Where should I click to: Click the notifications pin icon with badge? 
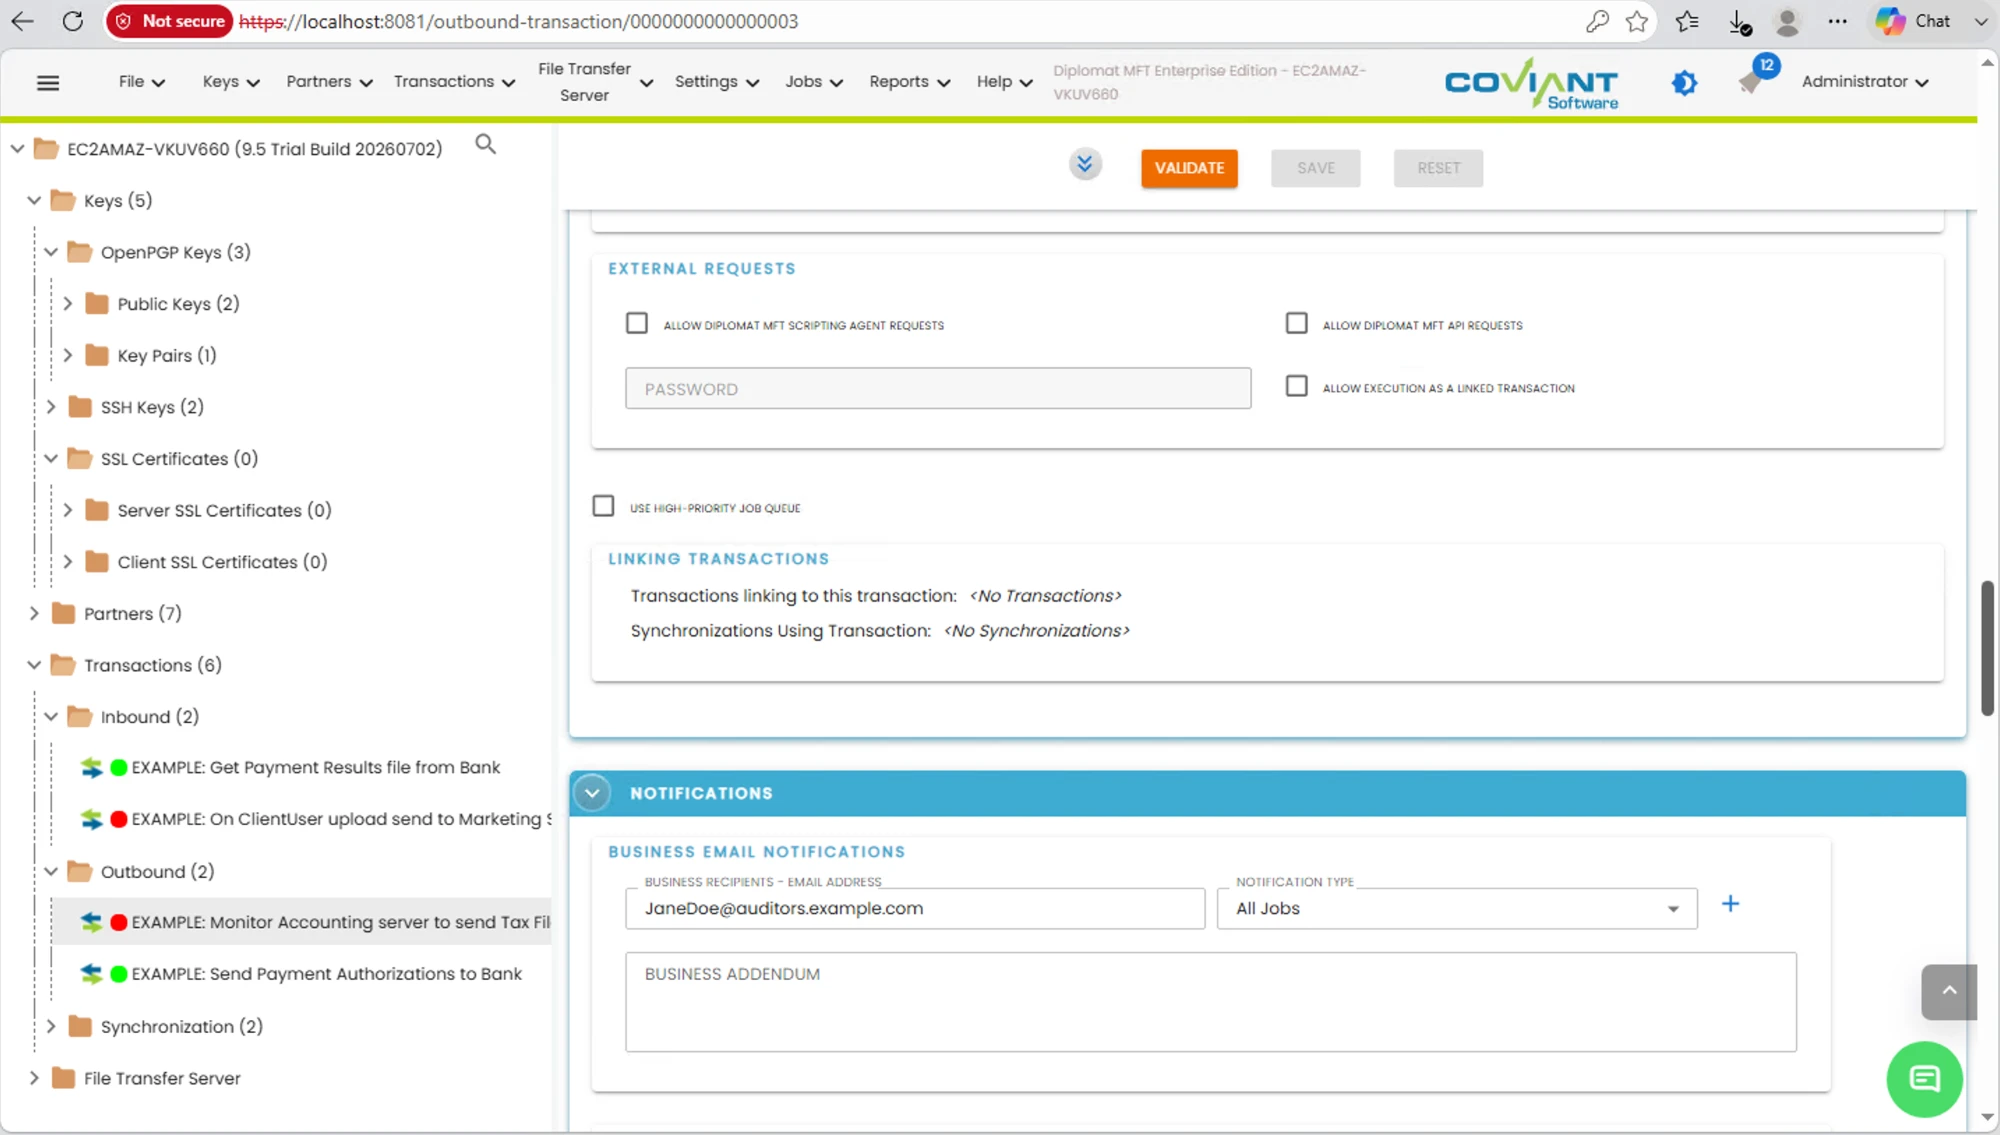1752,80
